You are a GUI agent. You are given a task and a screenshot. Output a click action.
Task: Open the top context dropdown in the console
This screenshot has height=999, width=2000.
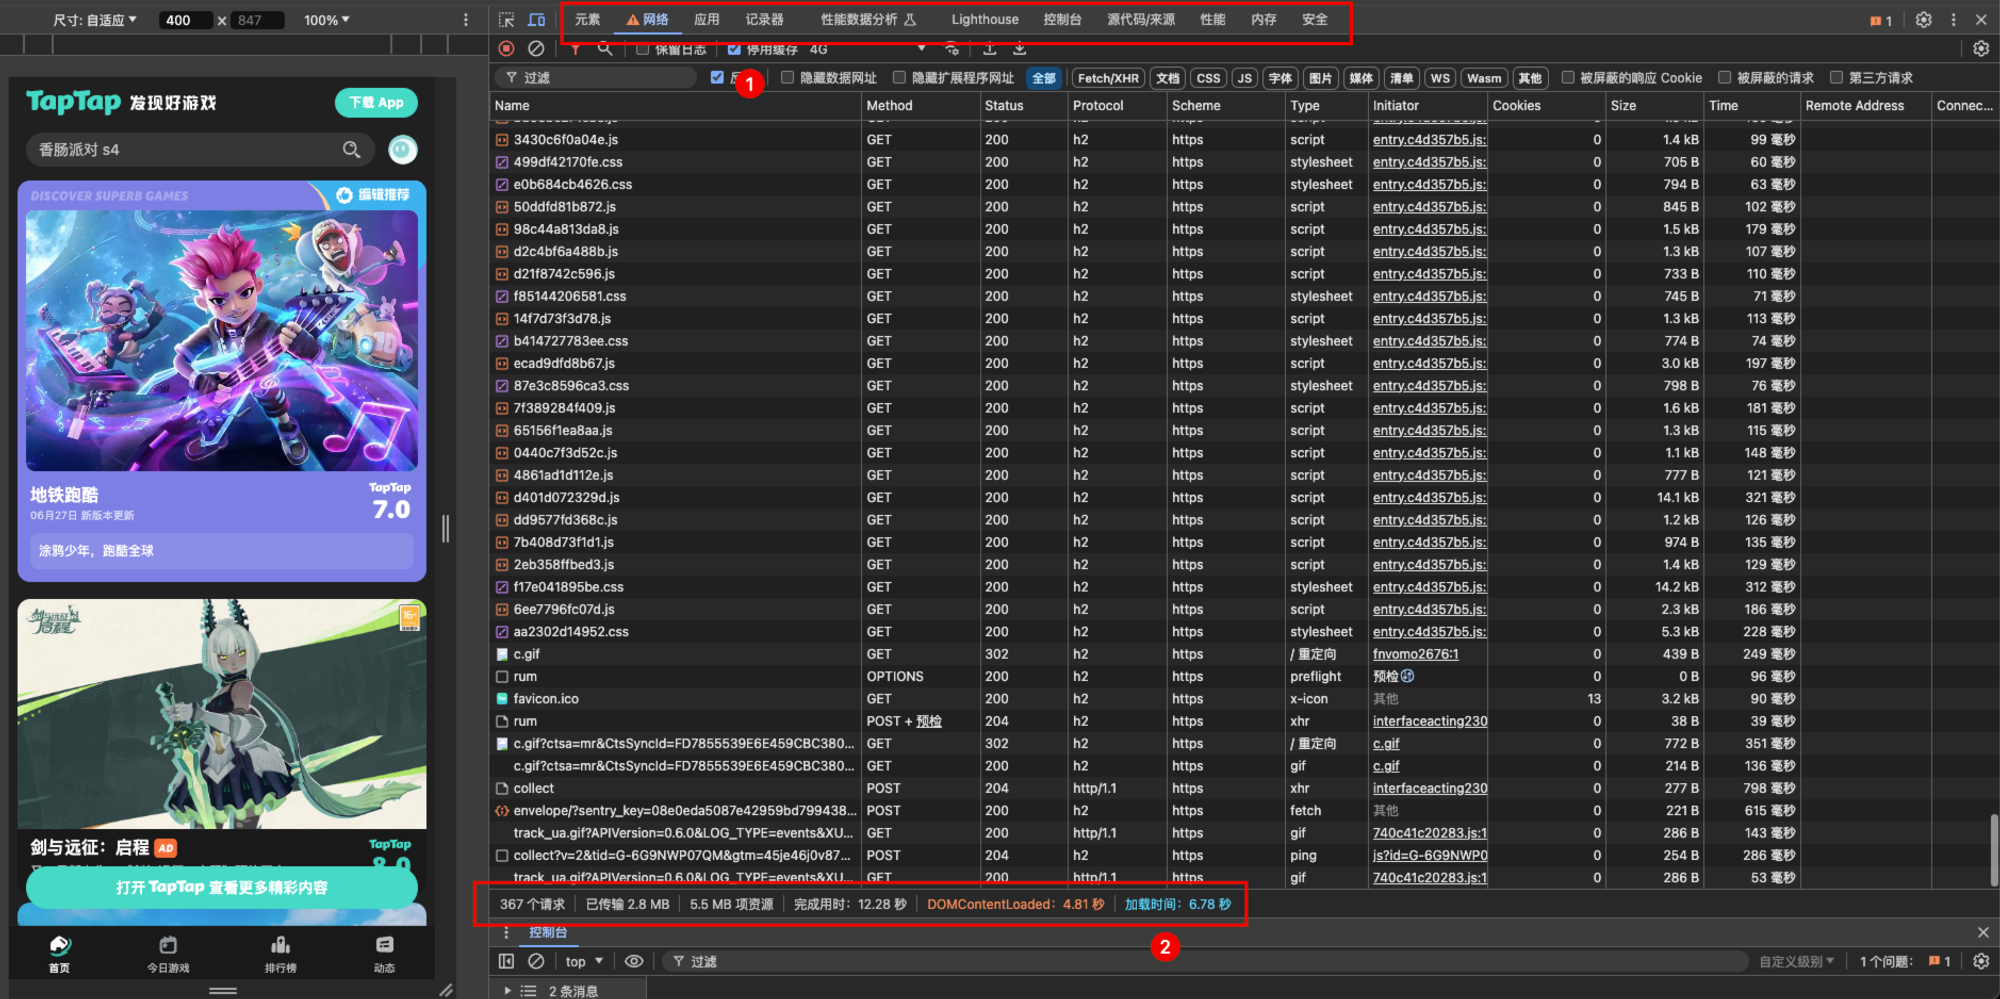point(584,961)
